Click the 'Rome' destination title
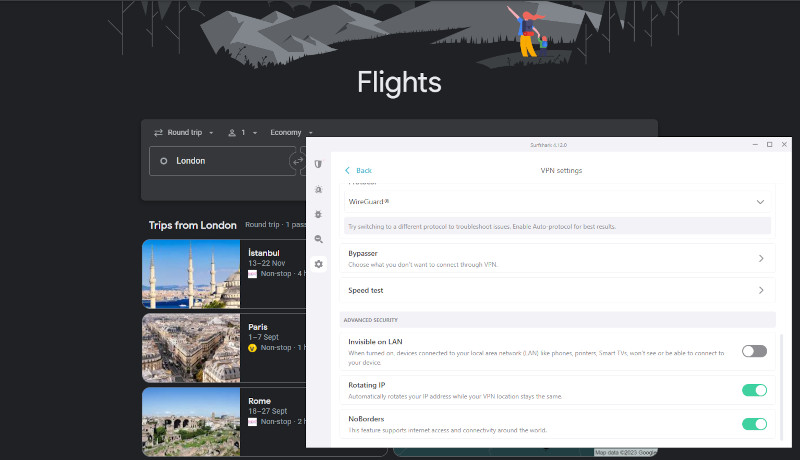 point(259,401)
